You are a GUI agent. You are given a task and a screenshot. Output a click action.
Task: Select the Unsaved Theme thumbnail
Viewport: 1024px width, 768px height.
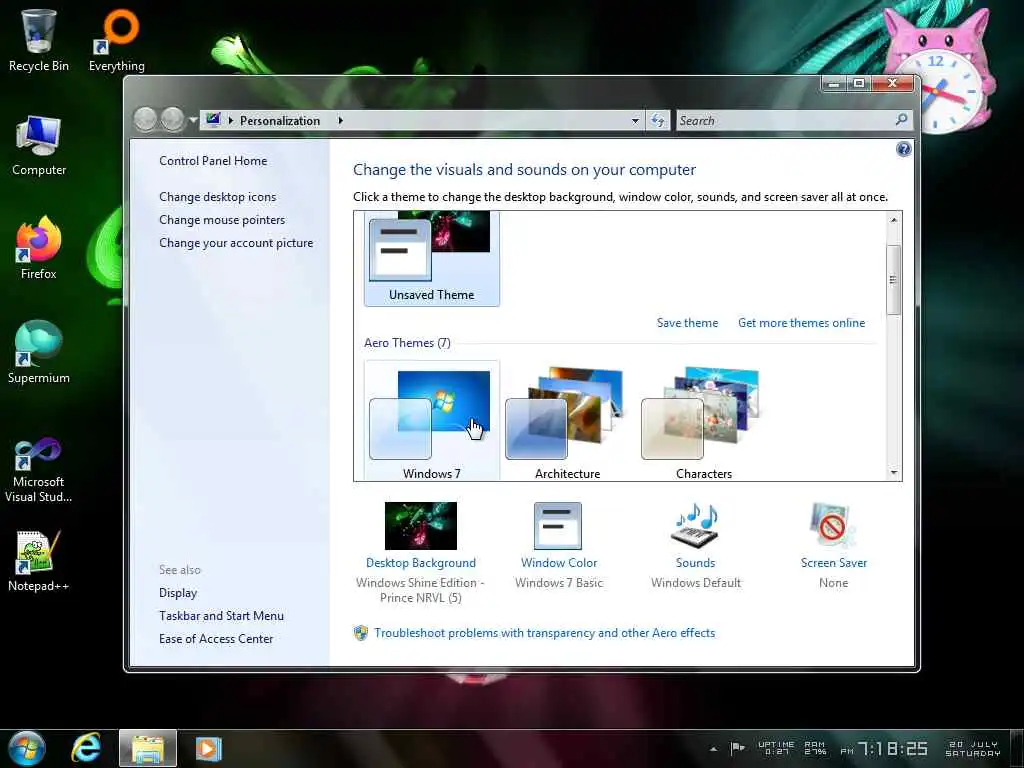pyautogui.click(x=432, y=259)
